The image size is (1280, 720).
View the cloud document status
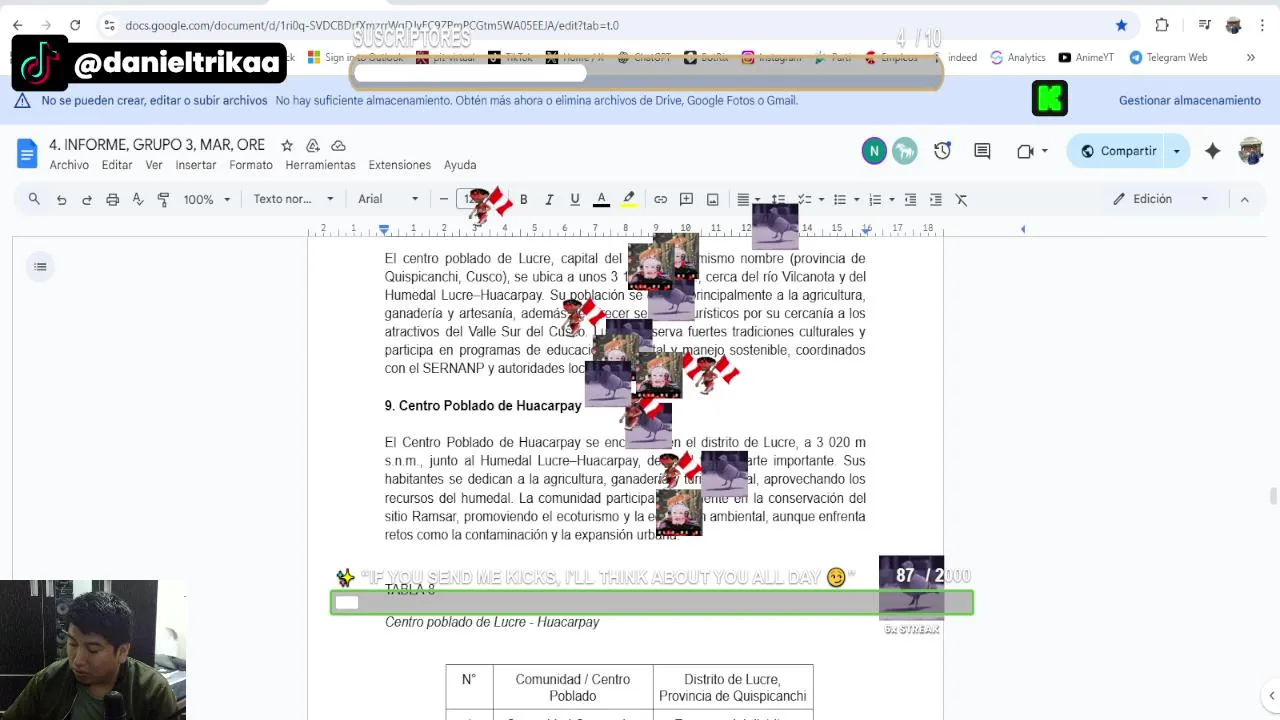coord(338,145)
